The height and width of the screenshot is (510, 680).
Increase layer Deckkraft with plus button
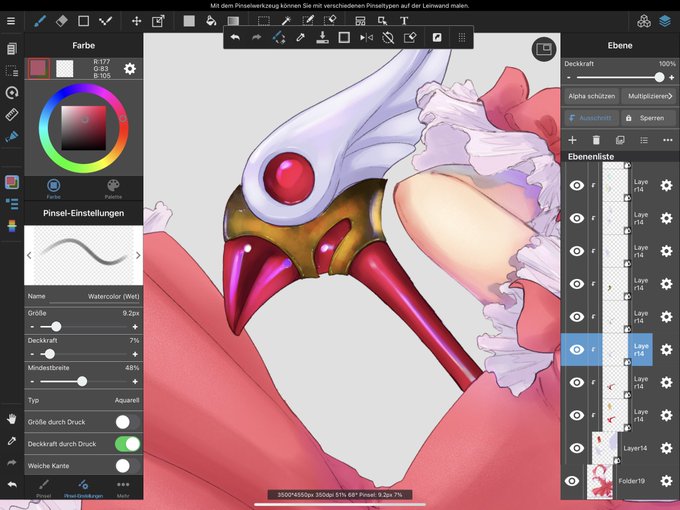tap(671, 77)
